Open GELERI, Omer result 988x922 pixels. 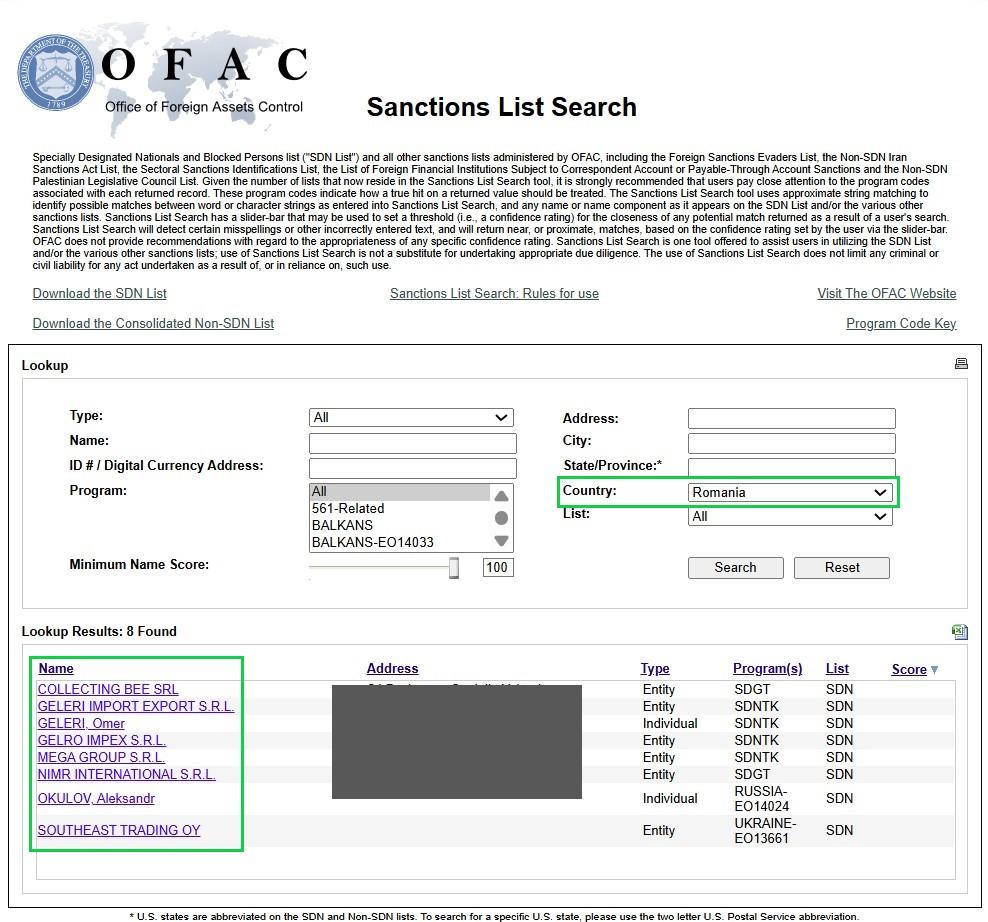click(81, 723)
